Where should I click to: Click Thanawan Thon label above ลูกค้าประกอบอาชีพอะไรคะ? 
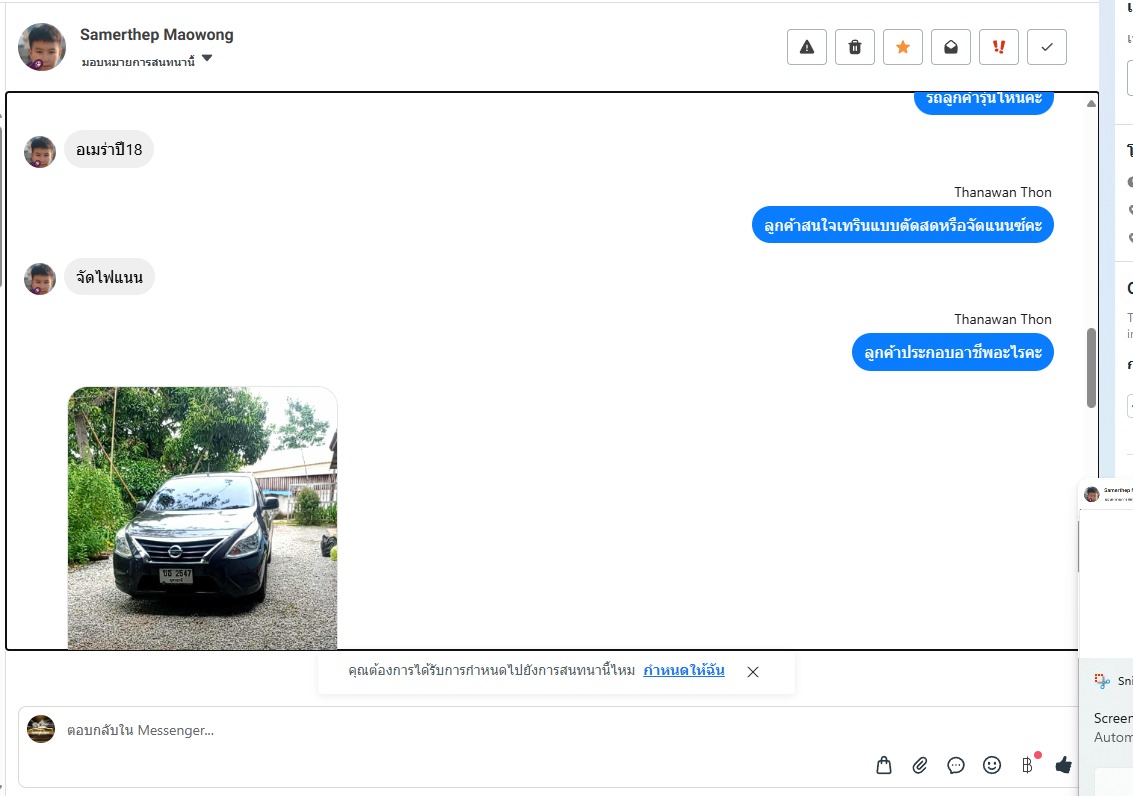tap(1003, 319)
